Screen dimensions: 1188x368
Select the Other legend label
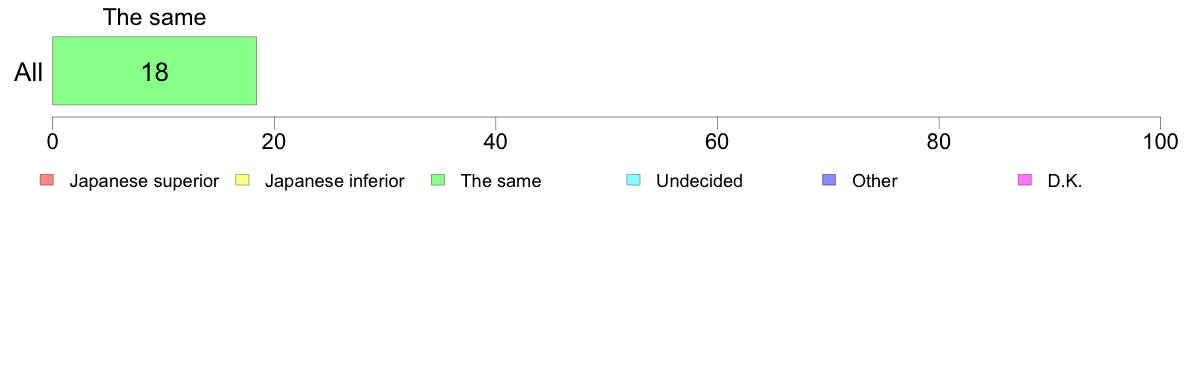[874, 182]
